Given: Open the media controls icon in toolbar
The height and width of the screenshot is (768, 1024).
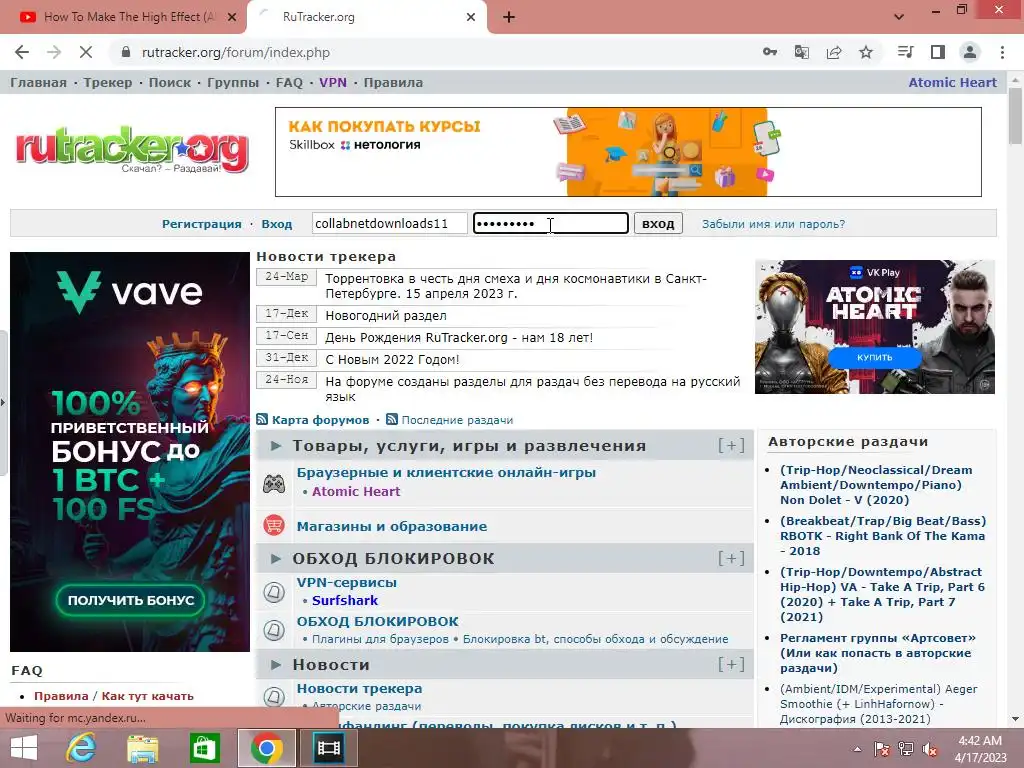Looking at the screenshot, I should [x=905, y=52].
